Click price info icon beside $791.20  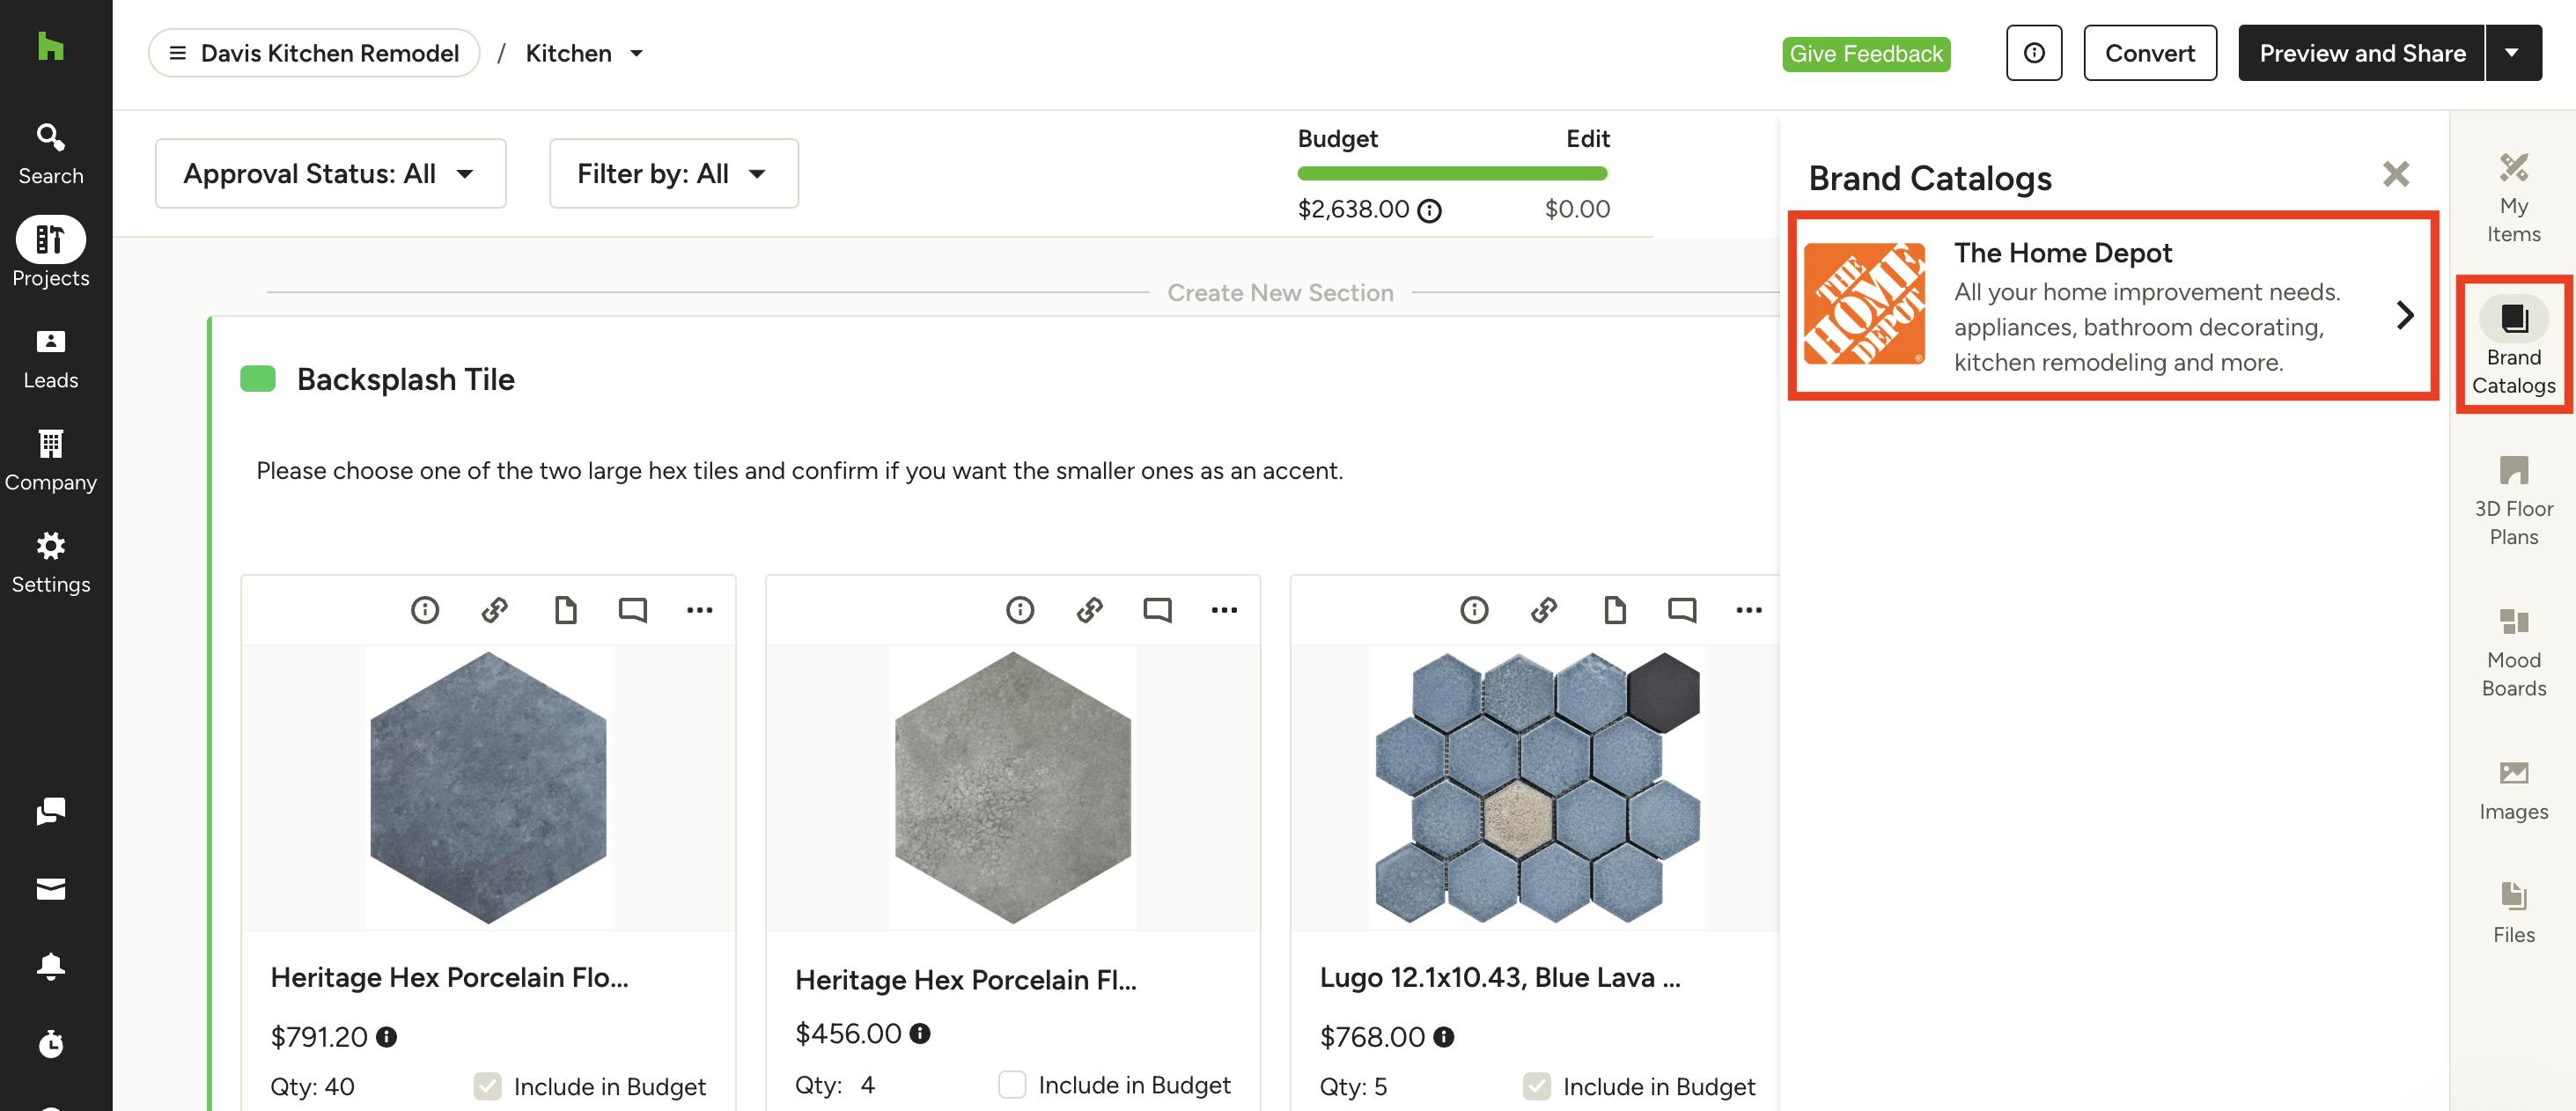[x=387, y=1037]
